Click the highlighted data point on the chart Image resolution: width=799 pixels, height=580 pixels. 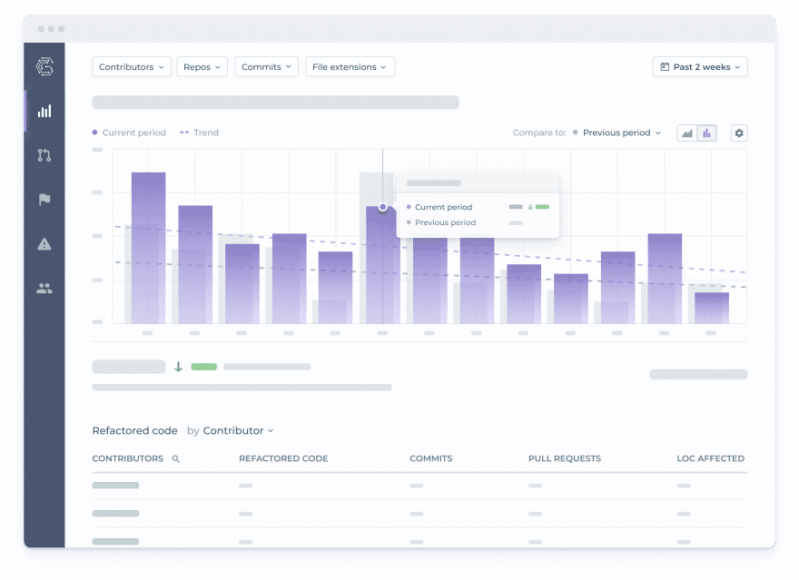pyautogui.click(x=383, y=207)
